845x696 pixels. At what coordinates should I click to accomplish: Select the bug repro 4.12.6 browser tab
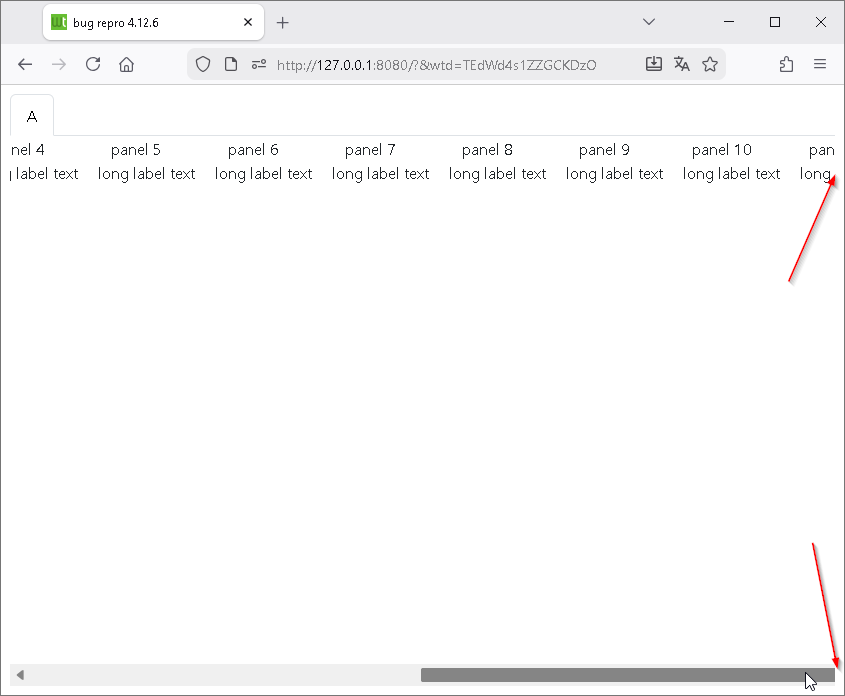(140, 22)
